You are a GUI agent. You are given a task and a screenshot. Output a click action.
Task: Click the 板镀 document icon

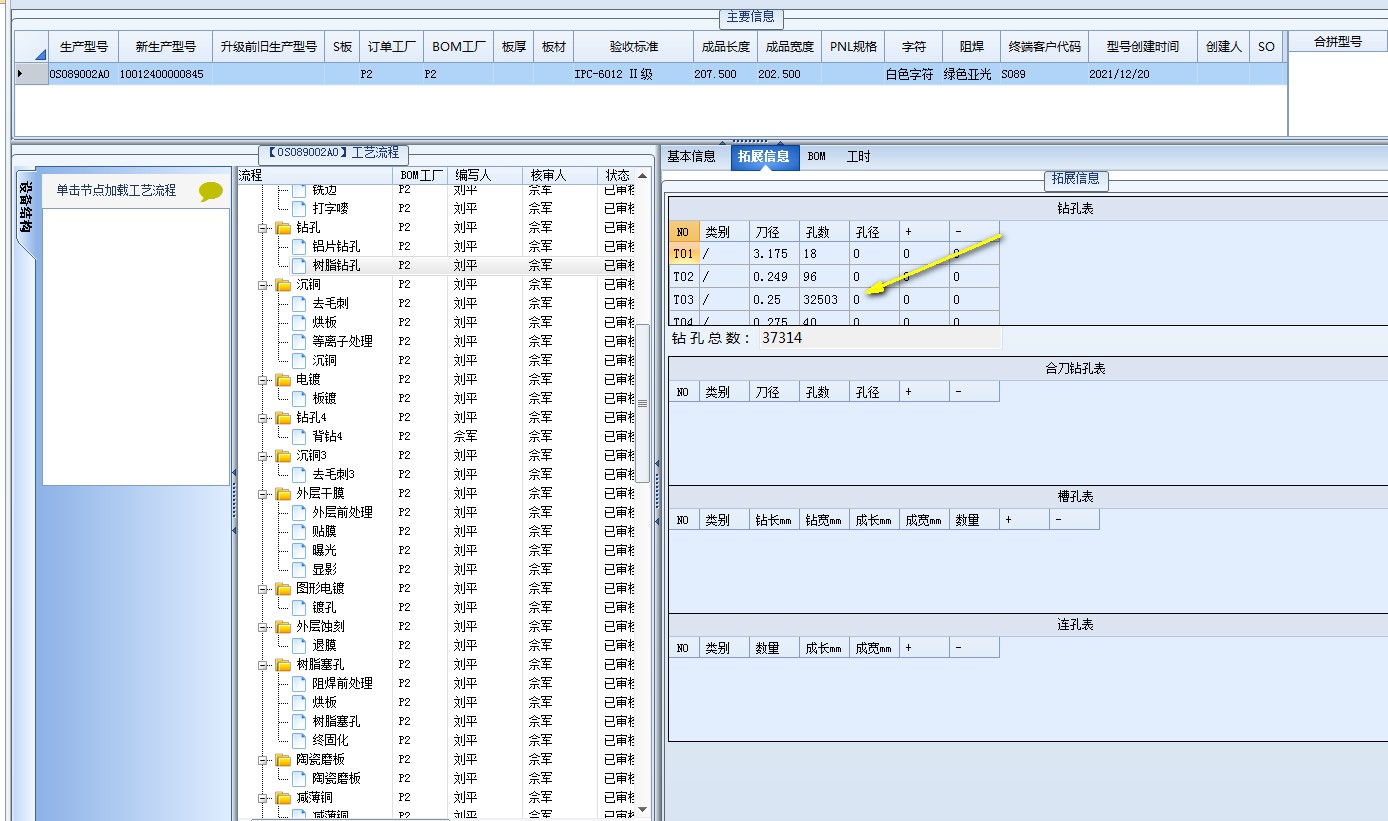pos(299,399)
